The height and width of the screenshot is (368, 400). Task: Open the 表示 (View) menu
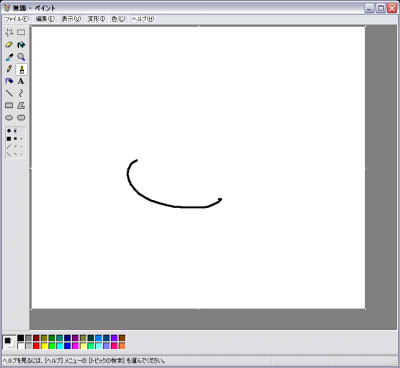(71, 19)
